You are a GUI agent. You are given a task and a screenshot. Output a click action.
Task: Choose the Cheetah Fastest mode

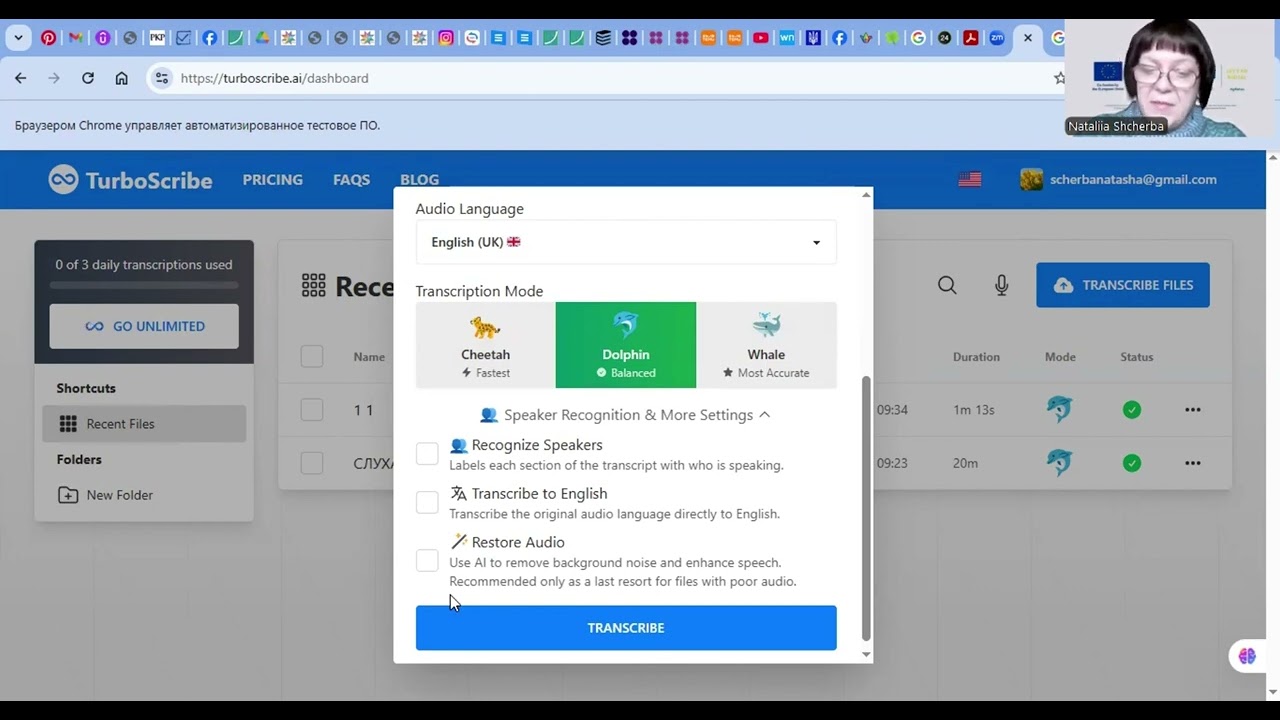[x=486, y=345]
